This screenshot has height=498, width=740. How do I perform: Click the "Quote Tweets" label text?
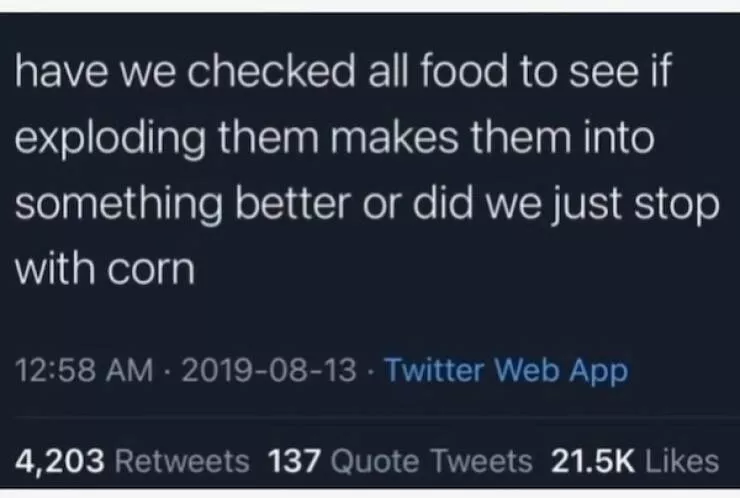point(431,460)
